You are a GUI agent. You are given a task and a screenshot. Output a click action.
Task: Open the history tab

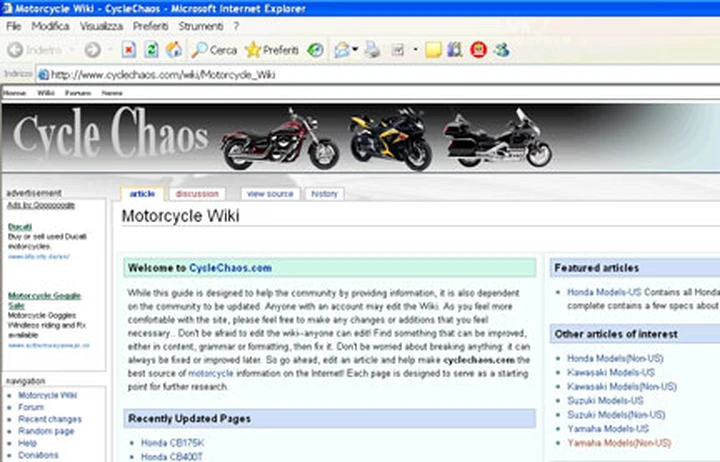pyautogui.click(x=324, y=194)
